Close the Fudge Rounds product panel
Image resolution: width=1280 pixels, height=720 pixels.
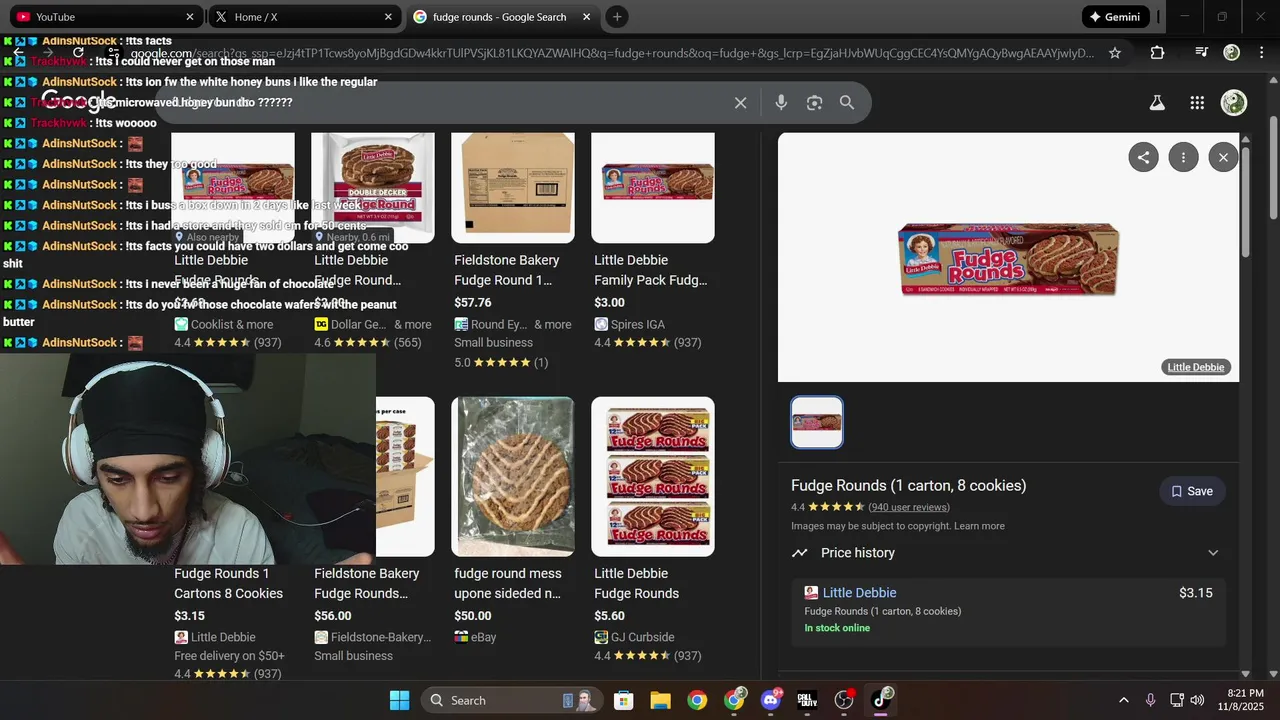(1223, 157)
